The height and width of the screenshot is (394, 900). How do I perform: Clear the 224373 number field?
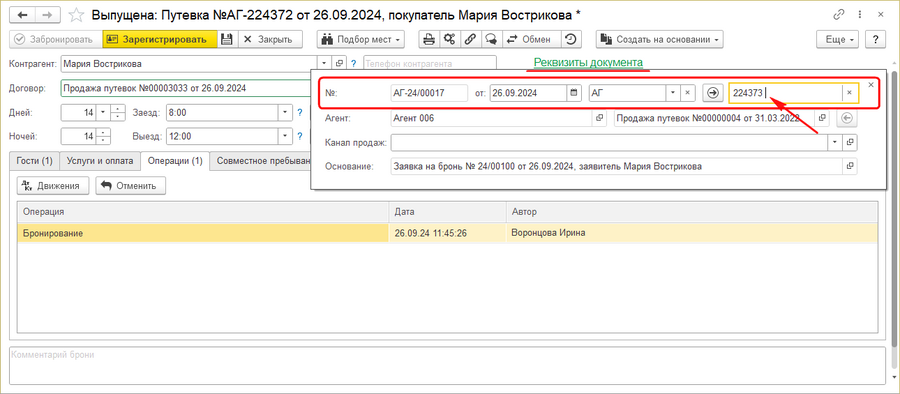point(849,92)
